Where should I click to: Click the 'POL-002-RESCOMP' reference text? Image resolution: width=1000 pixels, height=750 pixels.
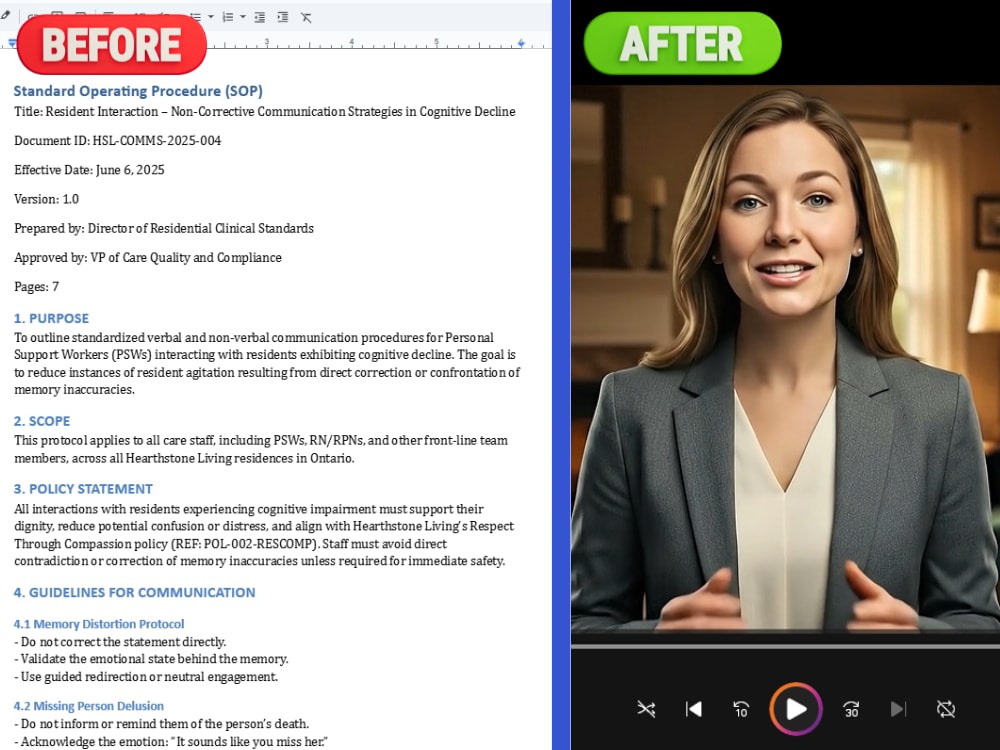[x=260, y=544]
